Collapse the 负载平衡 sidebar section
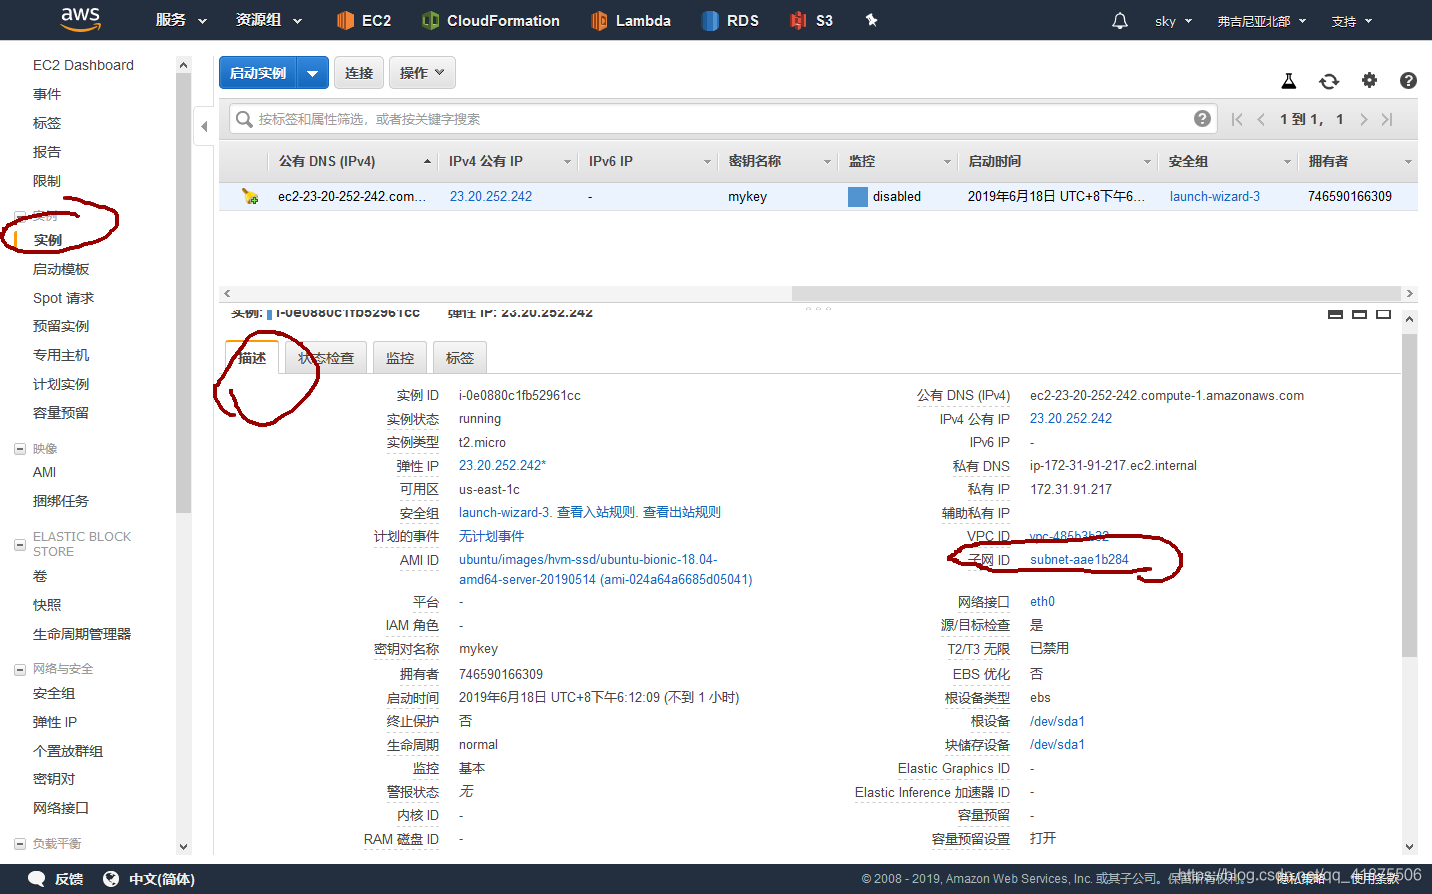 click(20, 844)
